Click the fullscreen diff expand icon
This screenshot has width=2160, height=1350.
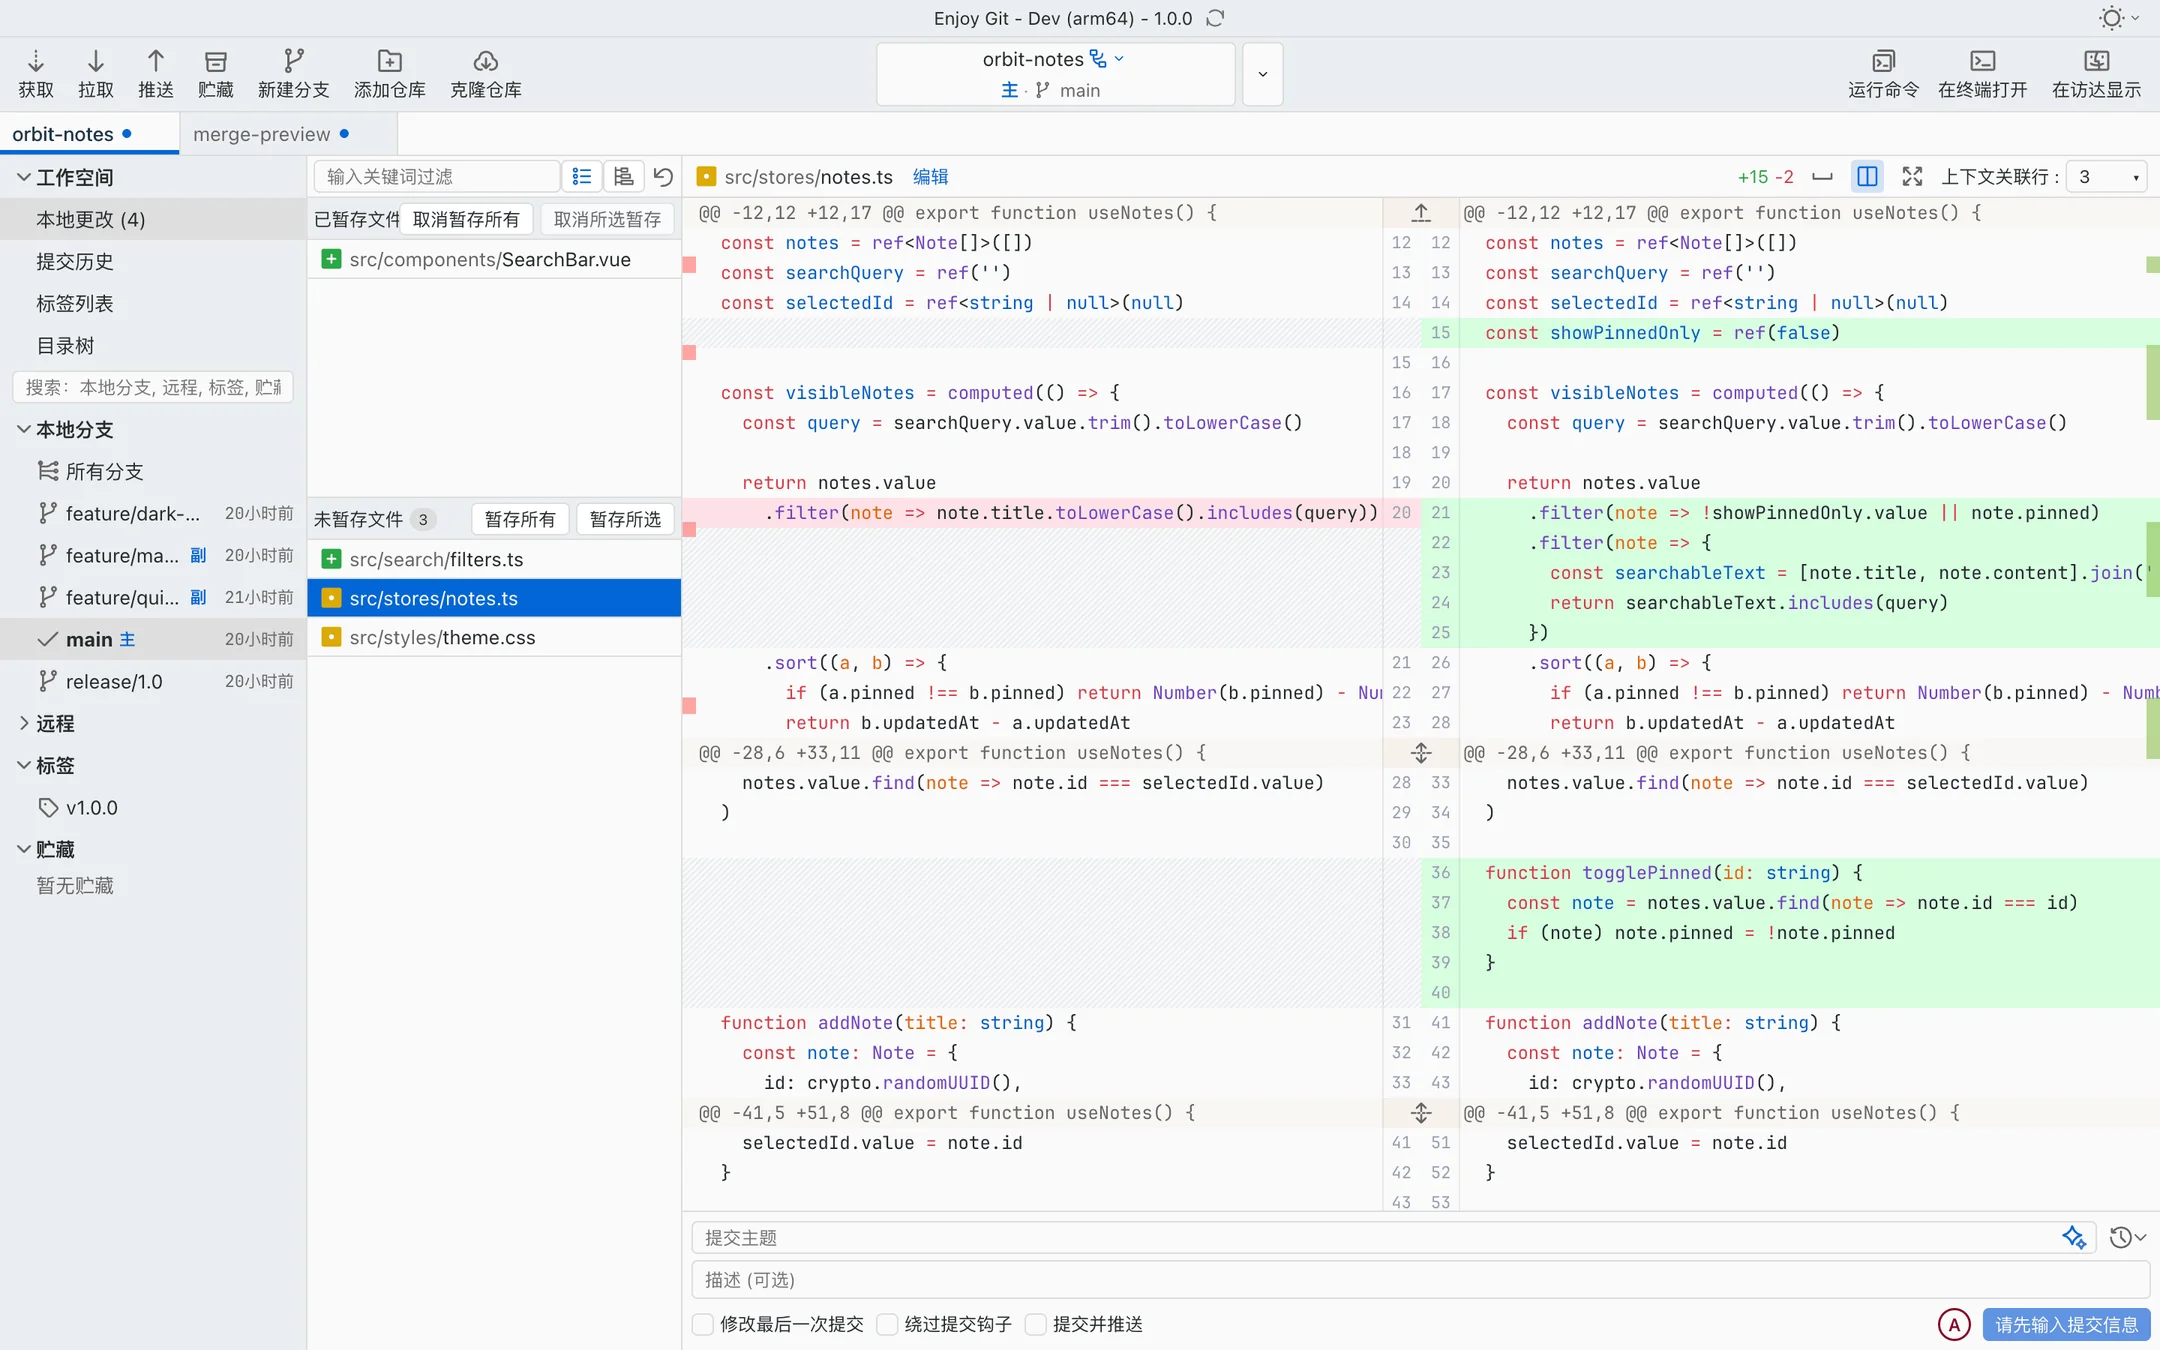click(x=1912, y=176)
